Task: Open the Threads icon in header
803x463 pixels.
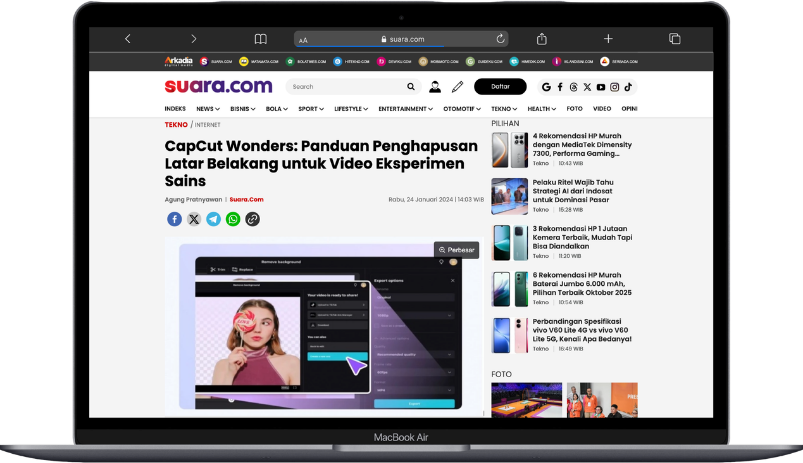Action: point(574,87)
